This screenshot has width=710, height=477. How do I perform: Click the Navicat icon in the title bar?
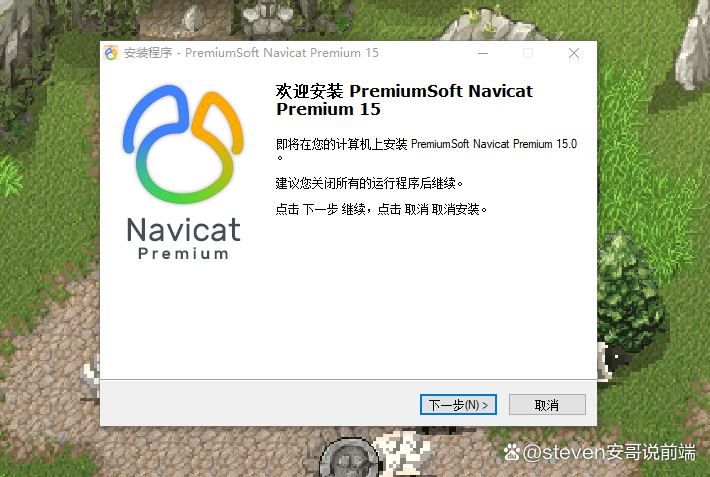point(111,53)
